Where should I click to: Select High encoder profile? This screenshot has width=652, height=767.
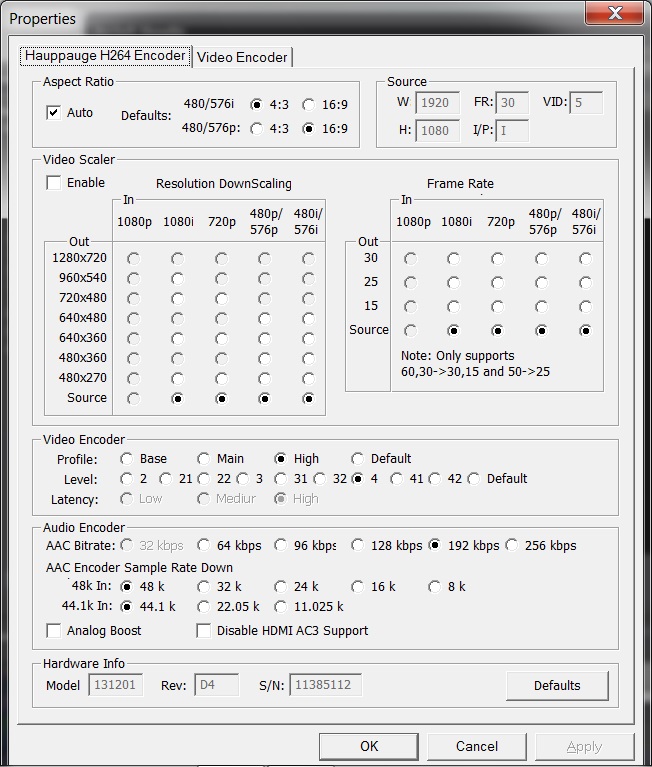(280, 459)
